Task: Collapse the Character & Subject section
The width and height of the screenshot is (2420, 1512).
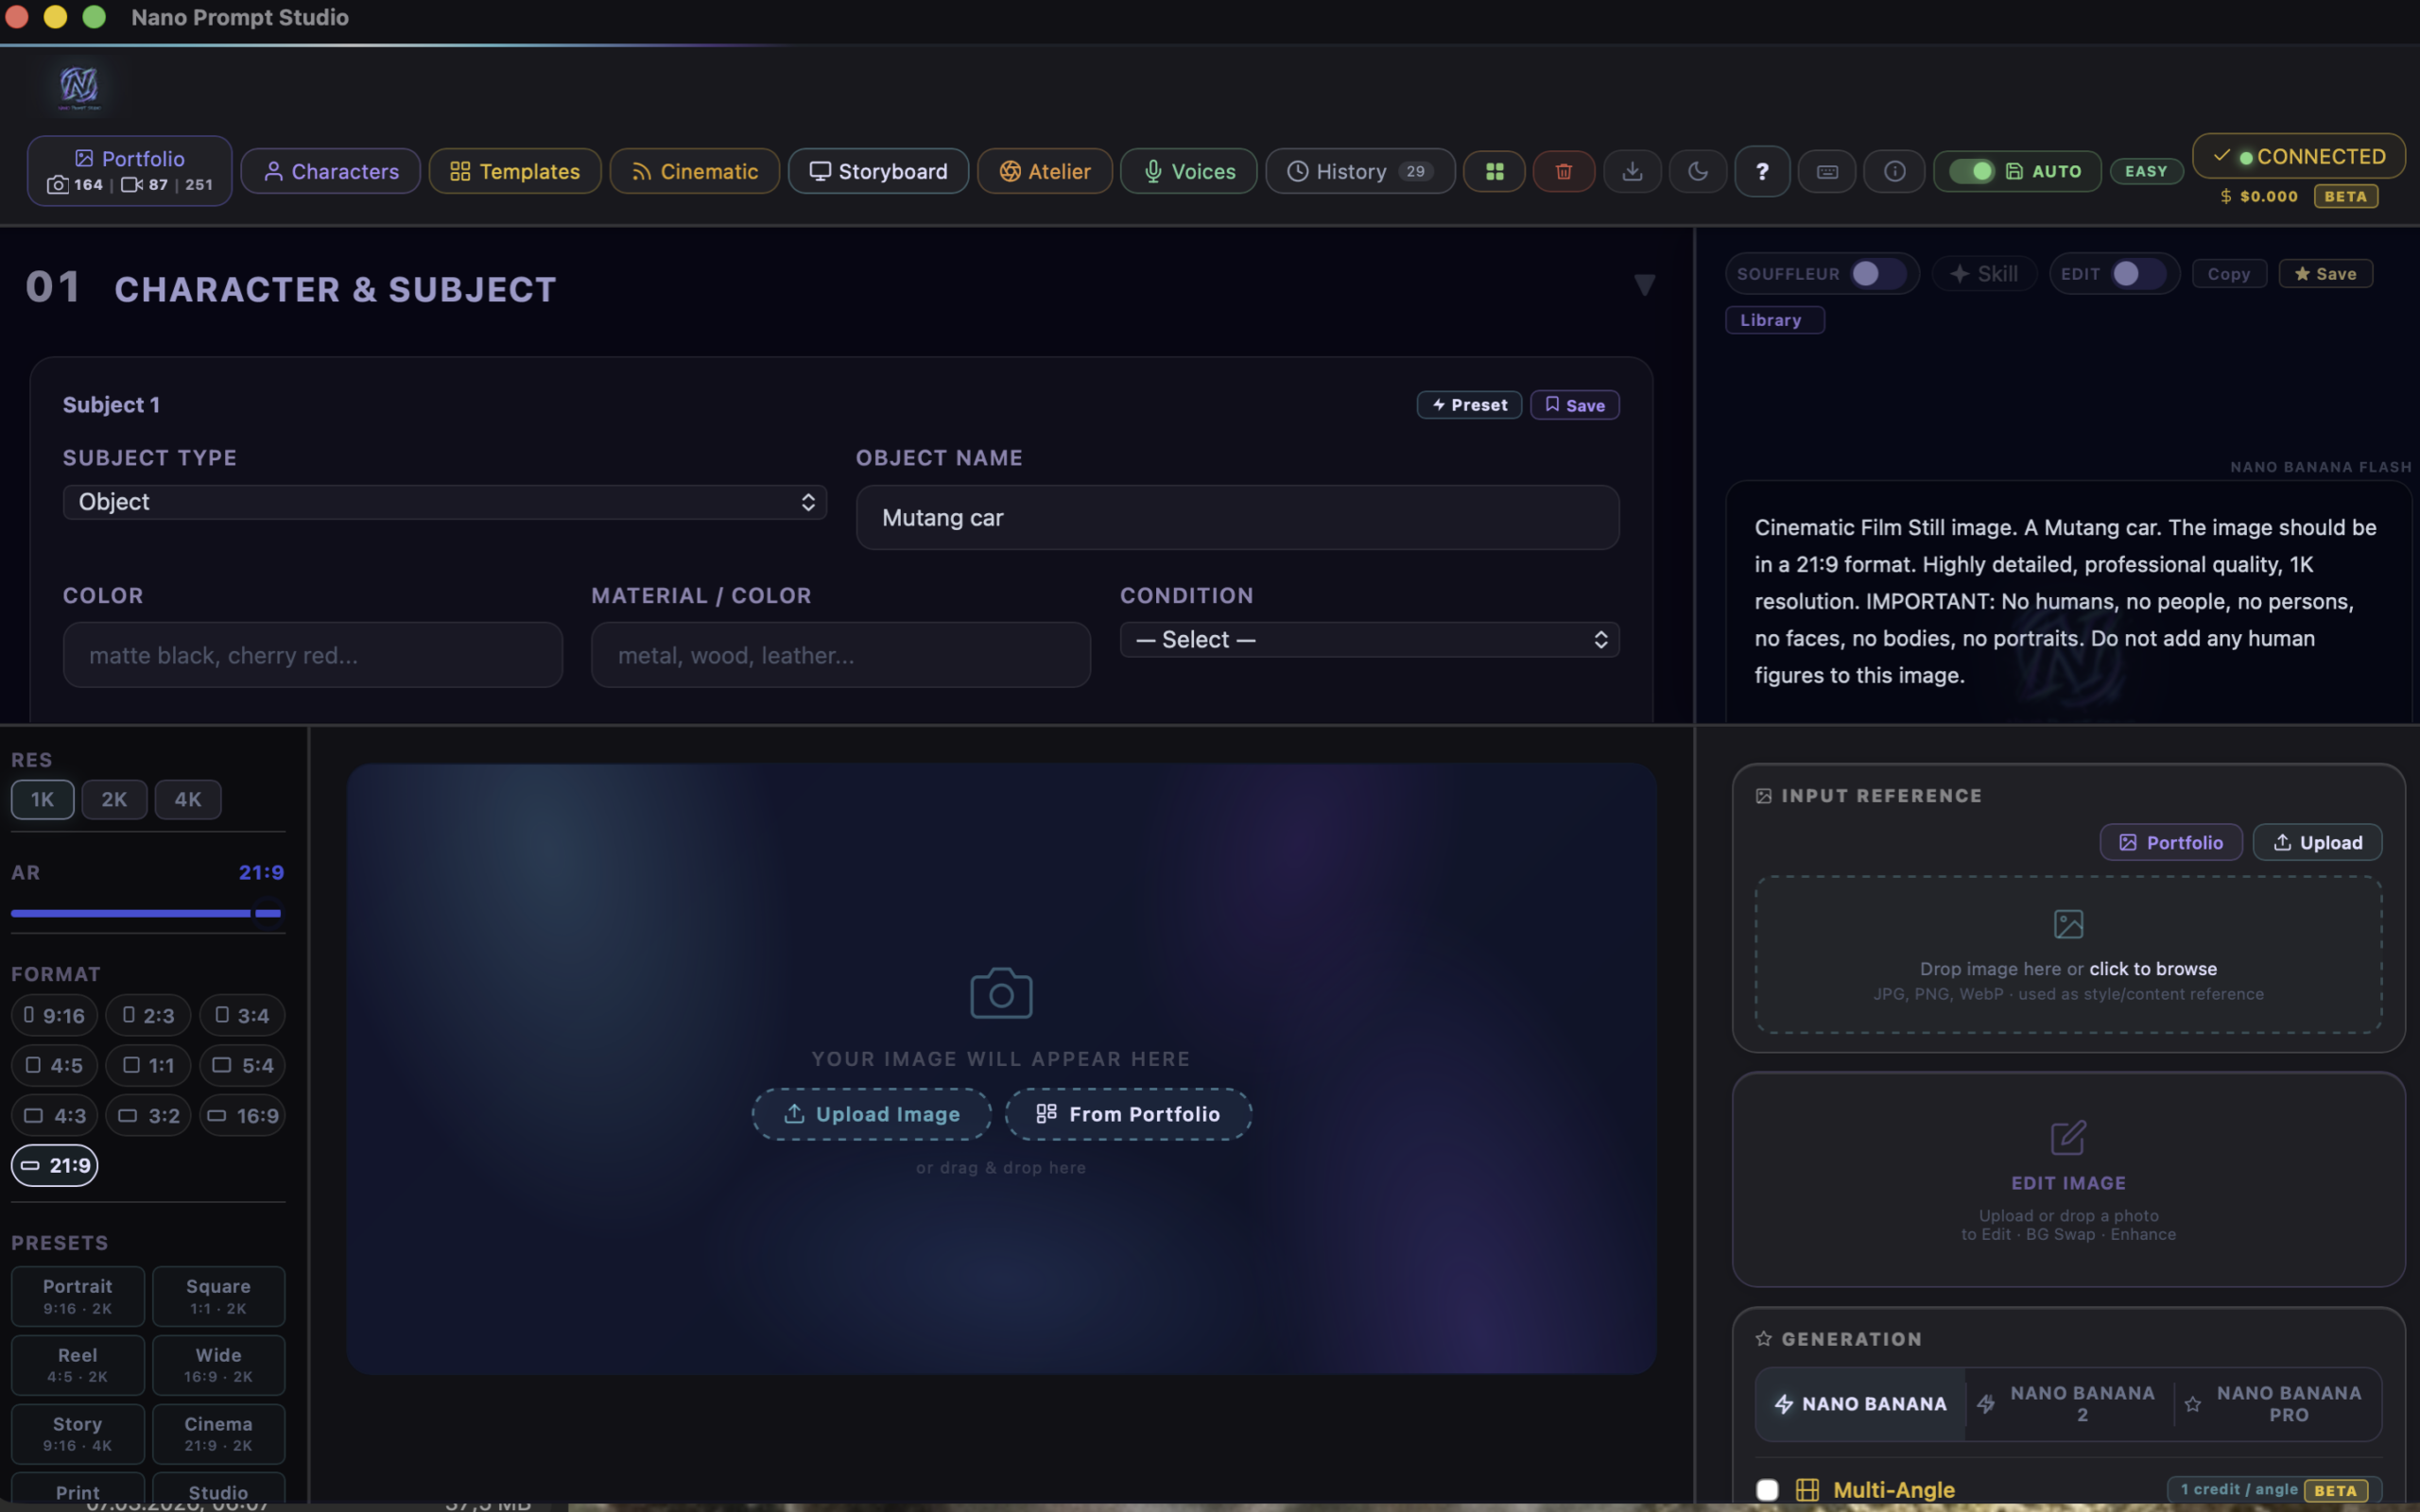Action: tap(1644, 286)
